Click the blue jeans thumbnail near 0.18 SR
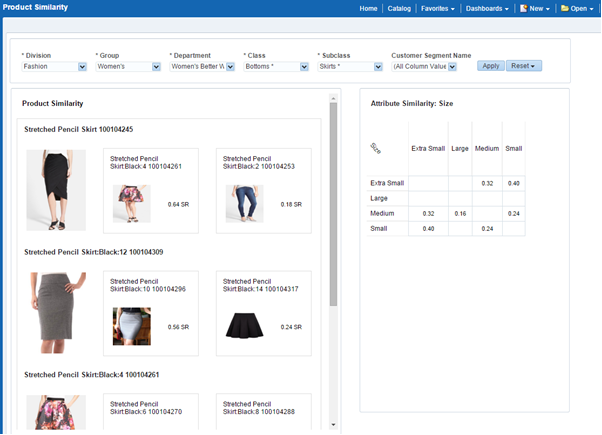Screen dimensions: 602x435 244,204
